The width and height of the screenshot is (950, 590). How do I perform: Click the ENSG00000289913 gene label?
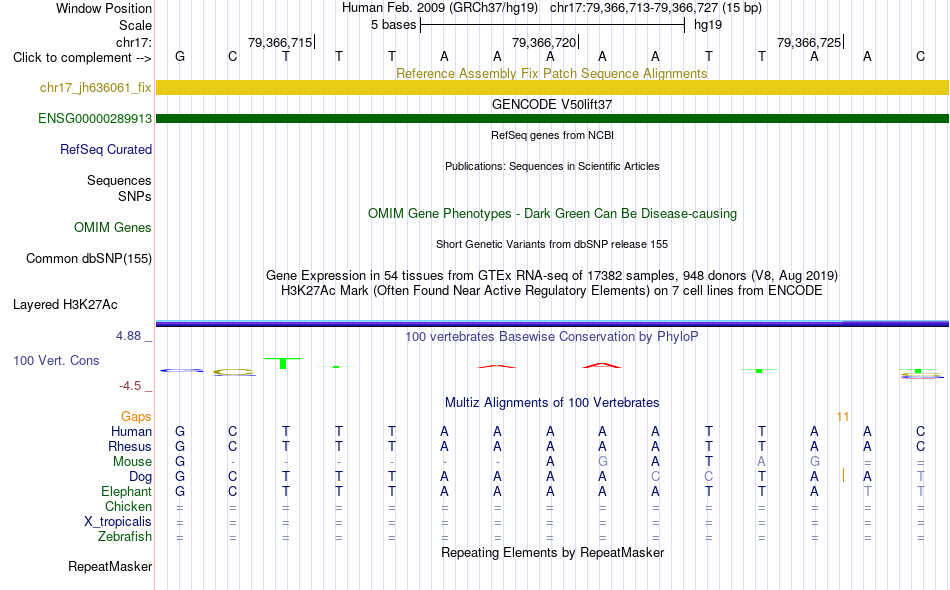(x=95, y=119)
